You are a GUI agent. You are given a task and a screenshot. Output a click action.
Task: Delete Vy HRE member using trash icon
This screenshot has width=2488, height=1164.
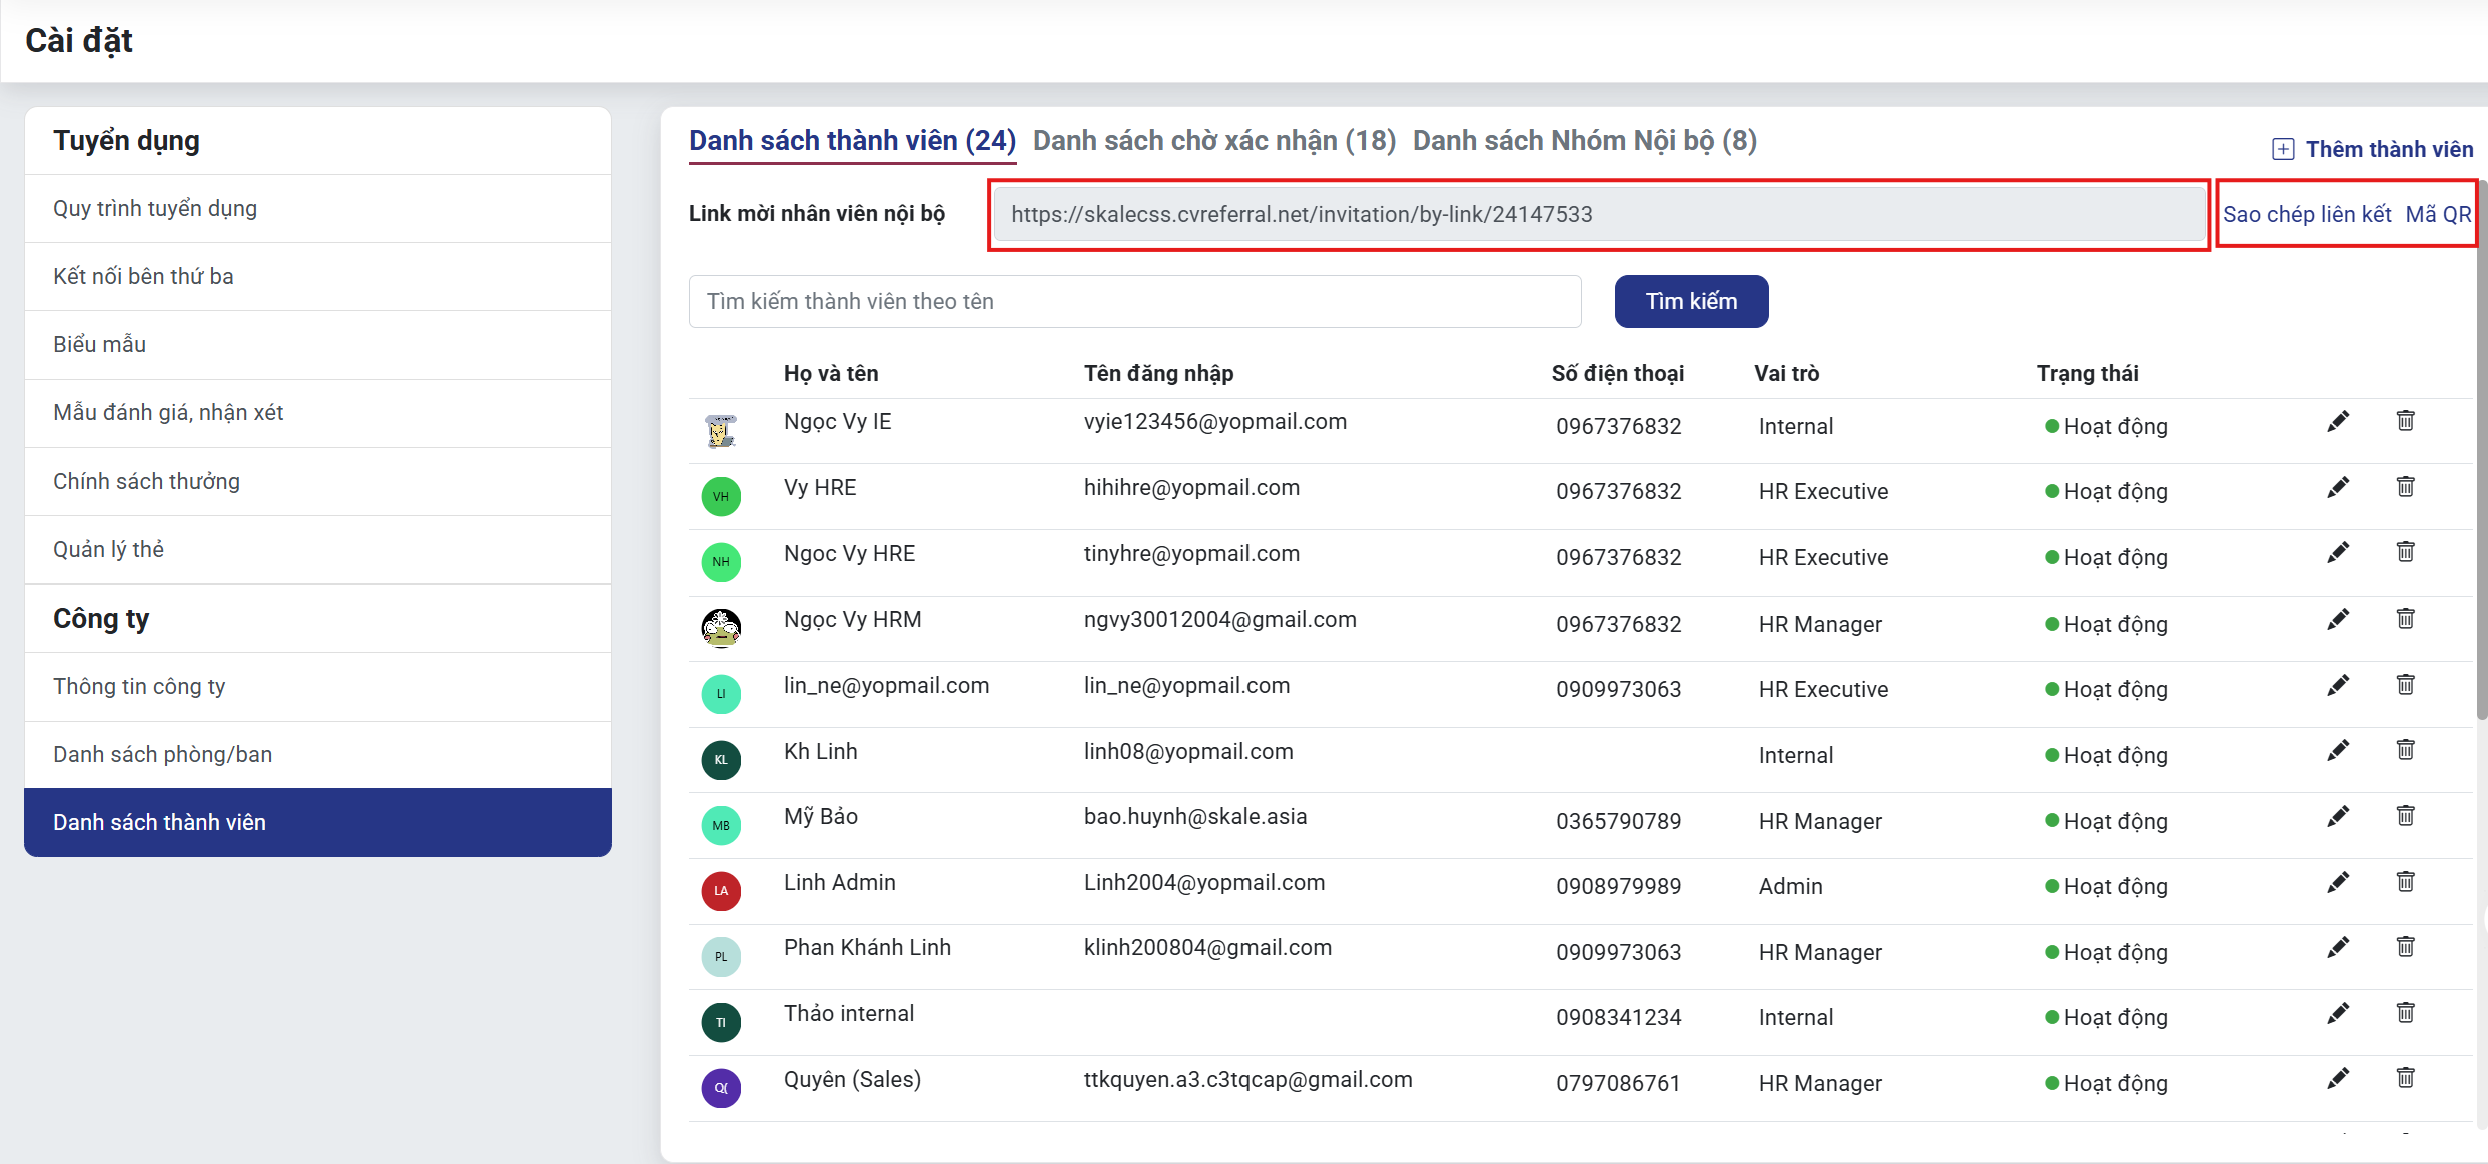coord(2405,487)
